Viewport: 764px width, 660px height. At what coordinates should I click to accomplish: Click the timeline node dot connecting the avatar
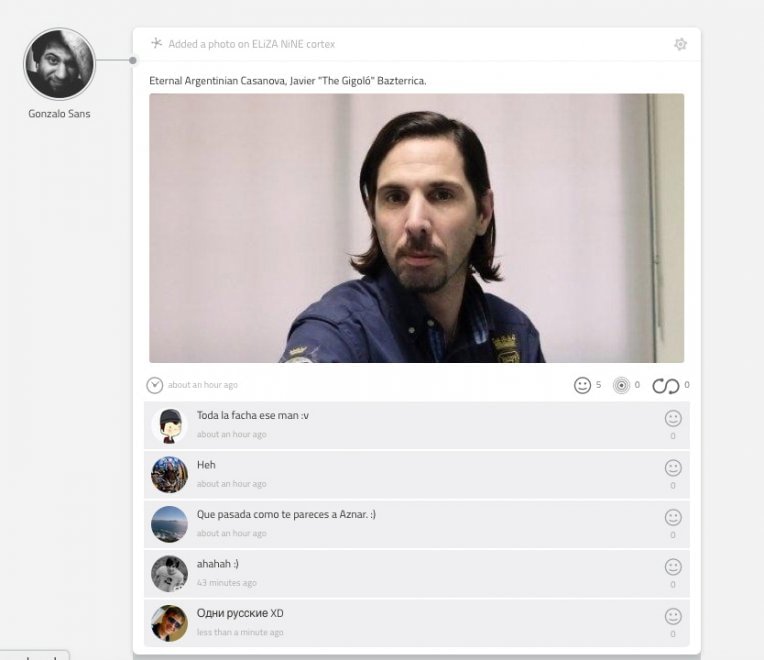pyautogui.click(x=133, y=60)
